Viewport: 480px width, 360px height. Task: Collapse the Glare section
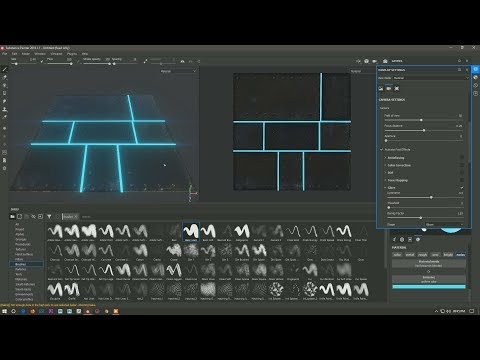coord(386,188)
